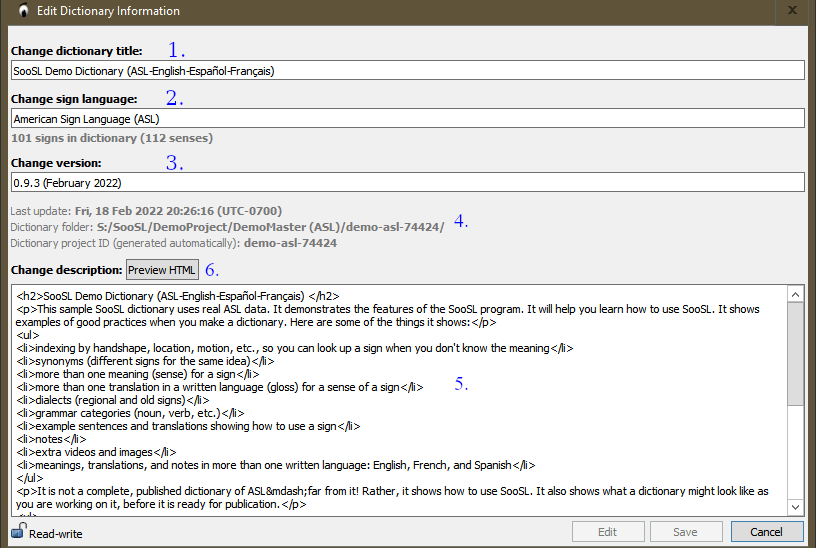Click the last update date 'Fri, 18 Feb 2022'
This screenshot has width=816, height=548.
tap(119, 211)
